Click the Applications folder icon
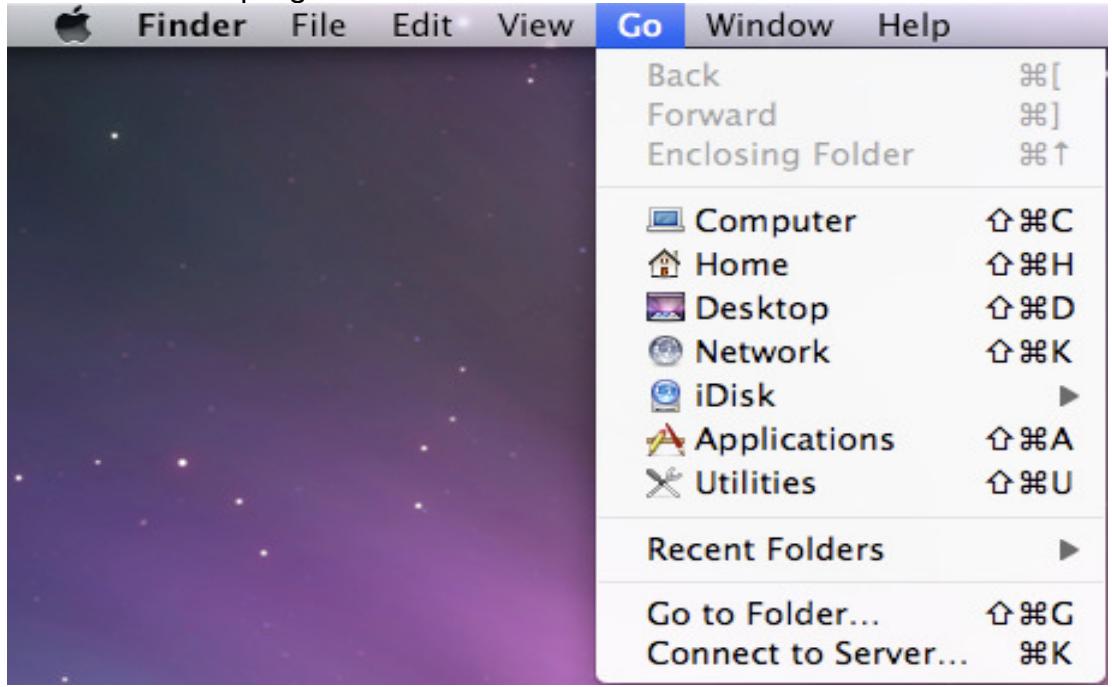 [x=665, y=440]
